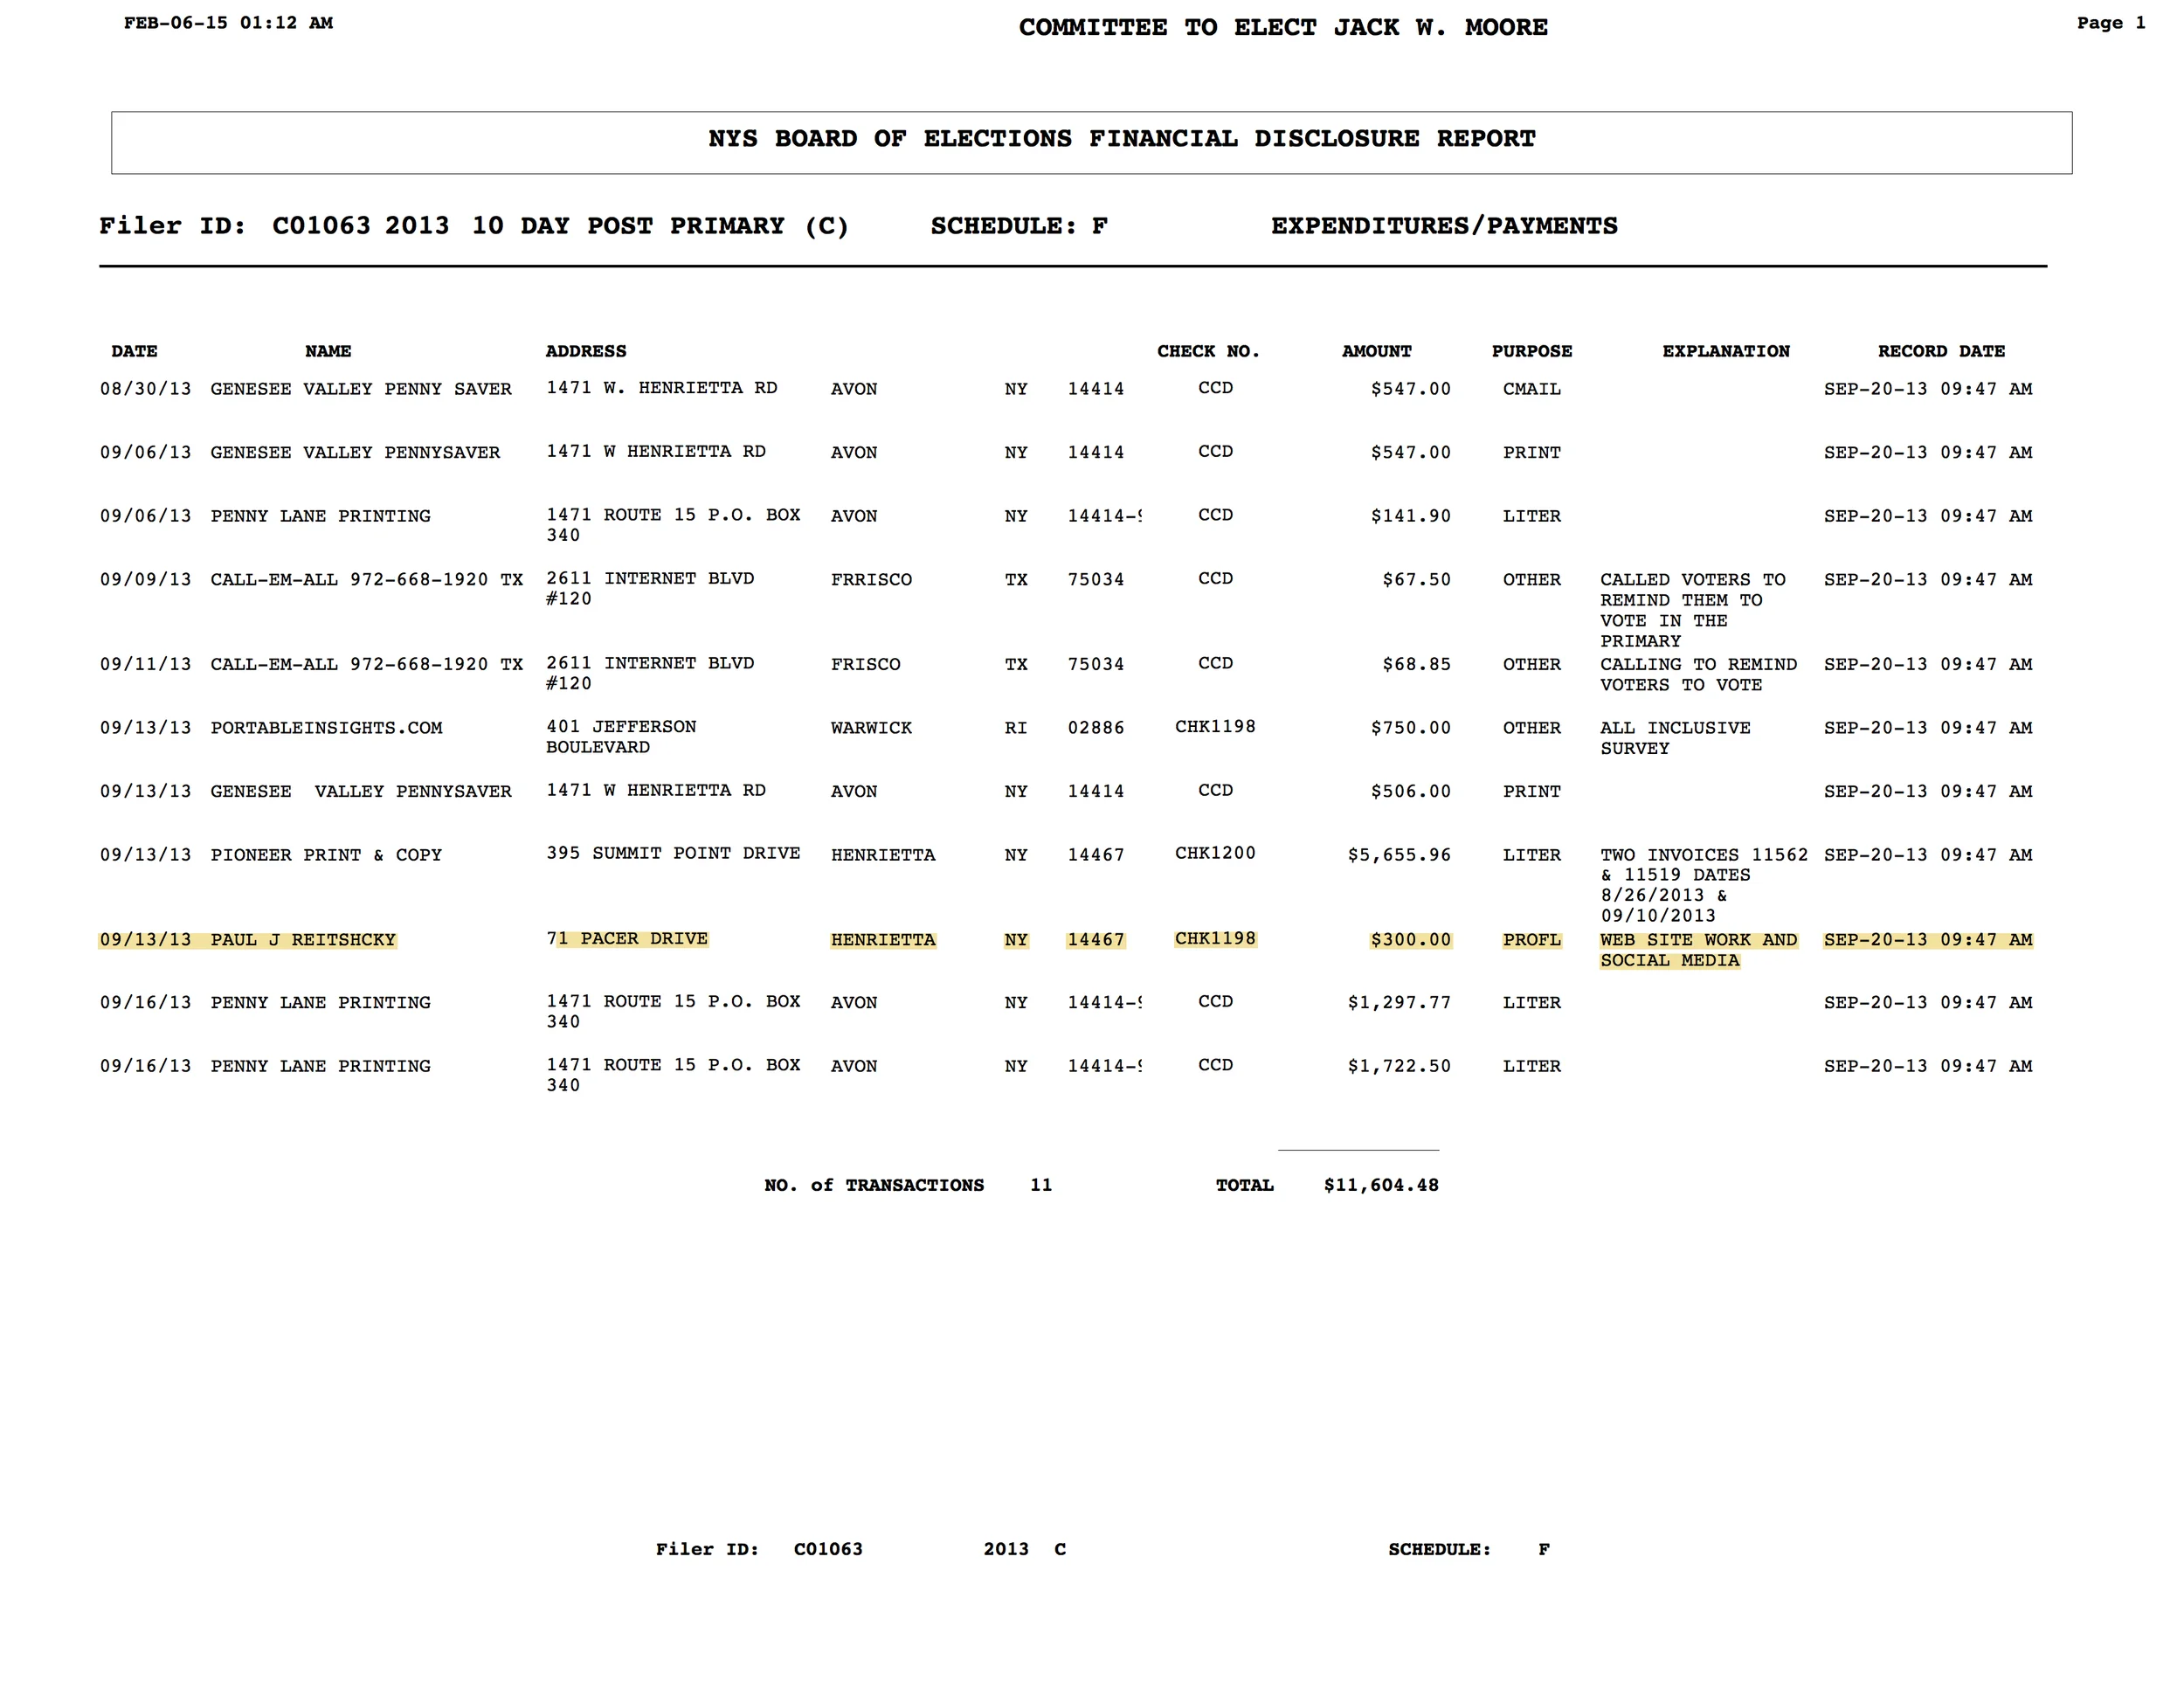Click the 'NAME' column header

pos(328,351)
